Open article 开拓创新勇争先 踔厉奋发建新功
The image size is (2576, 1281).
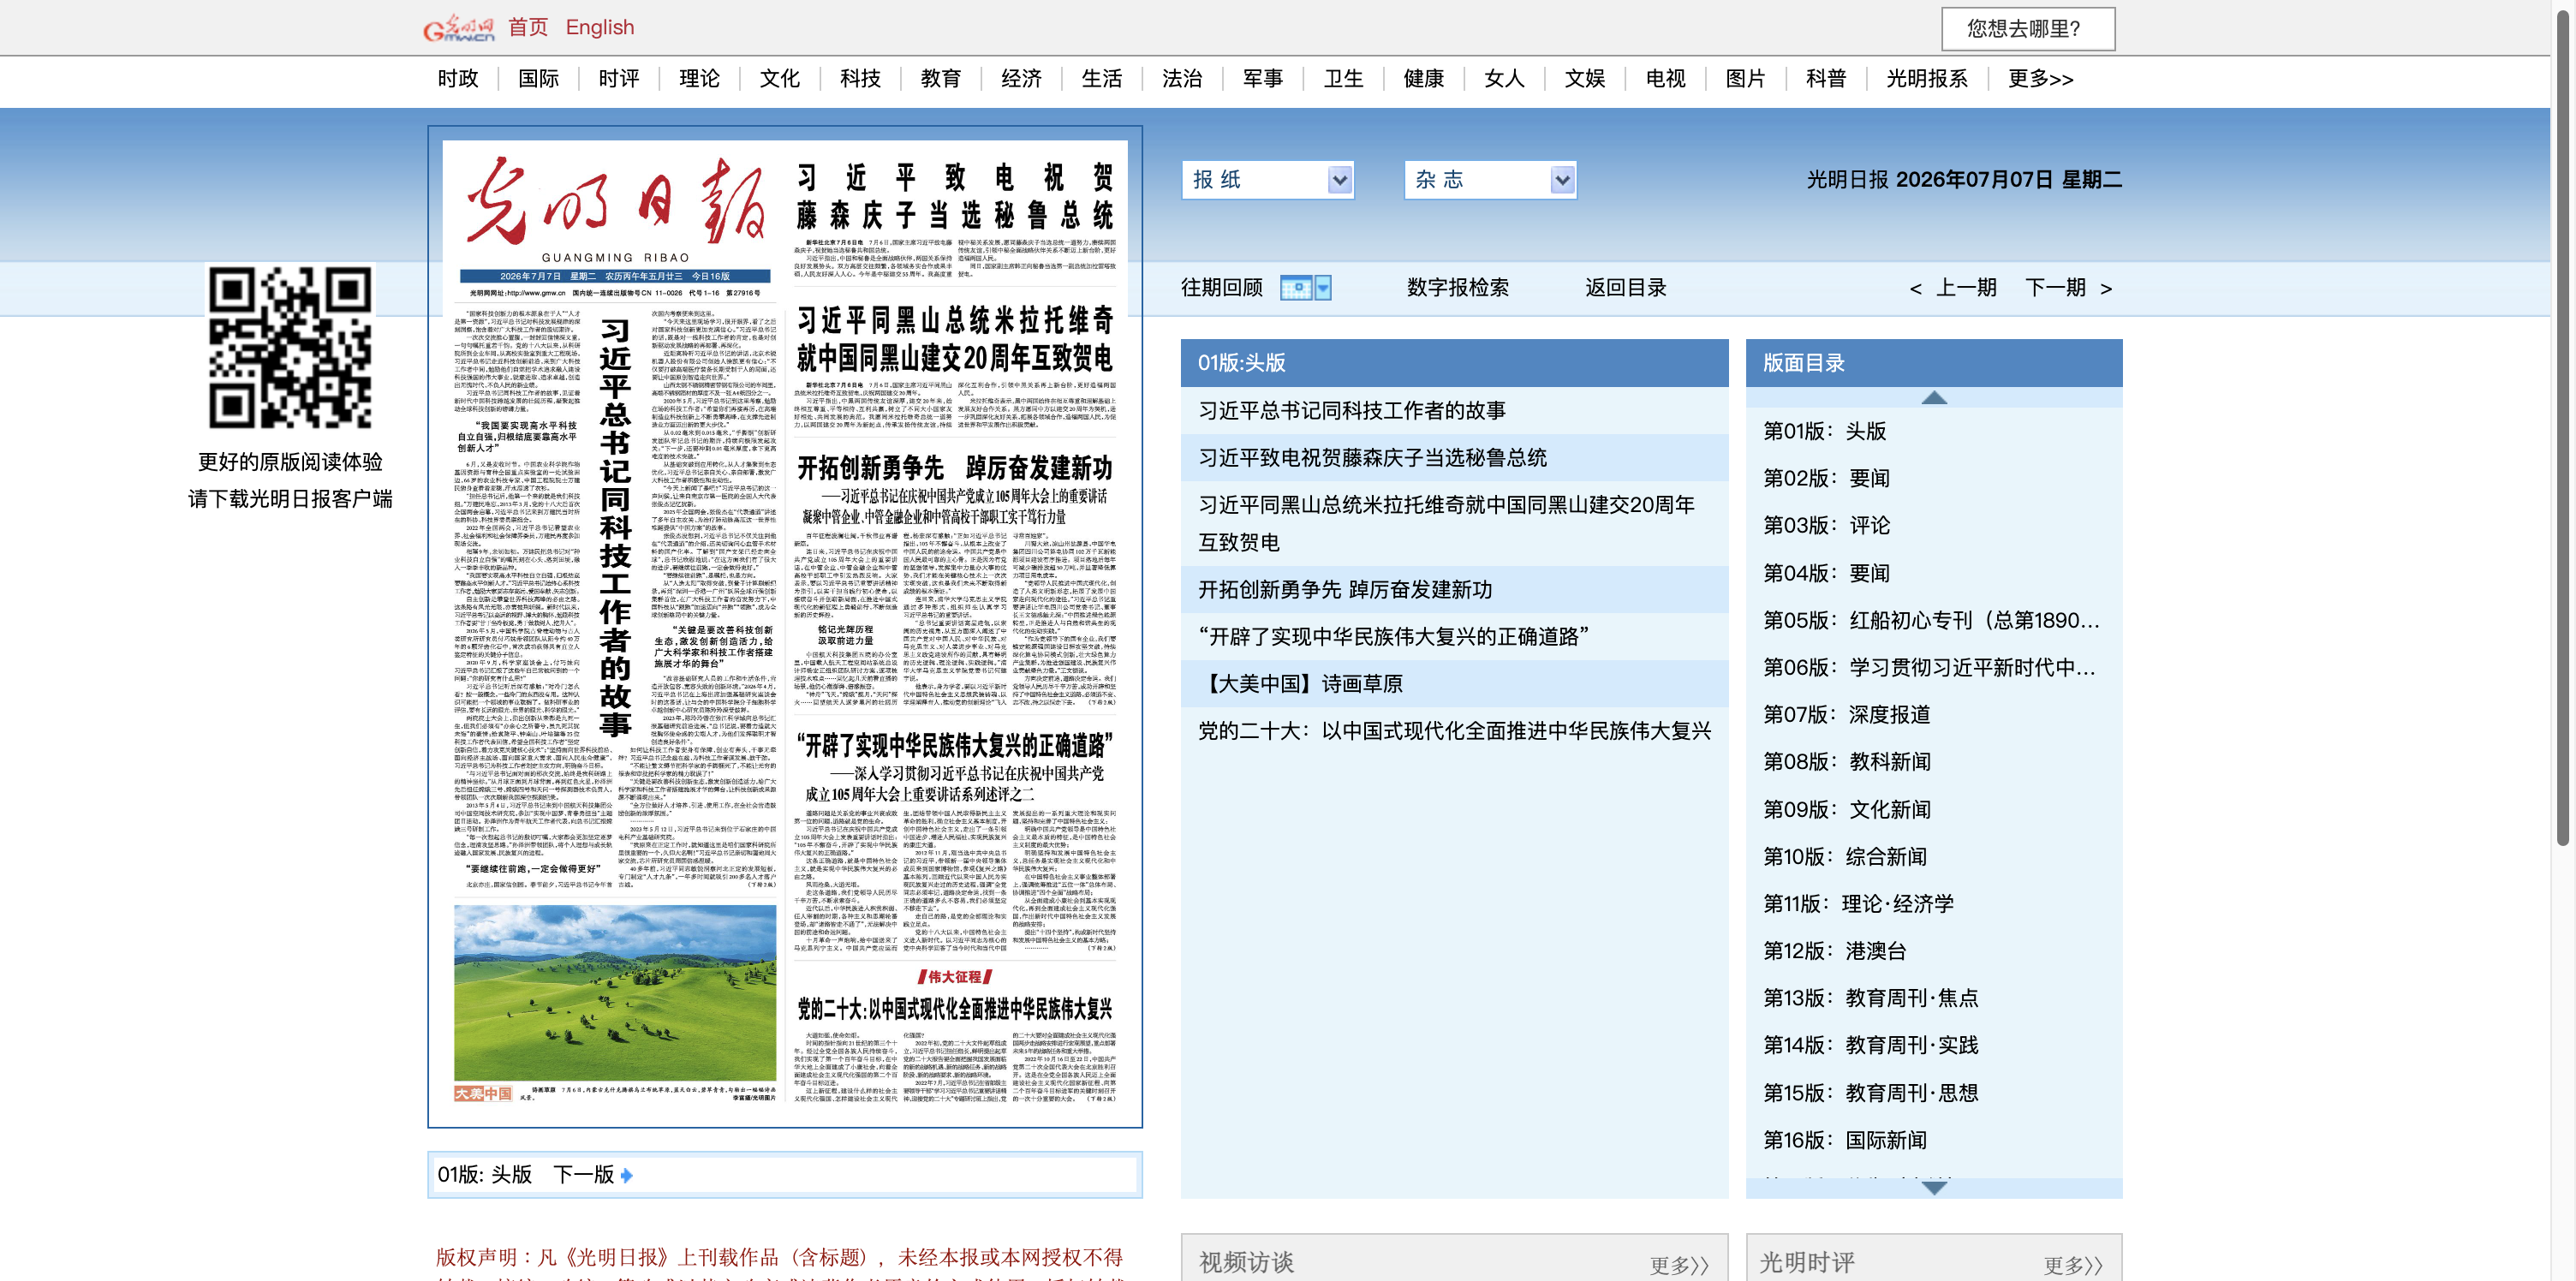1345,590
